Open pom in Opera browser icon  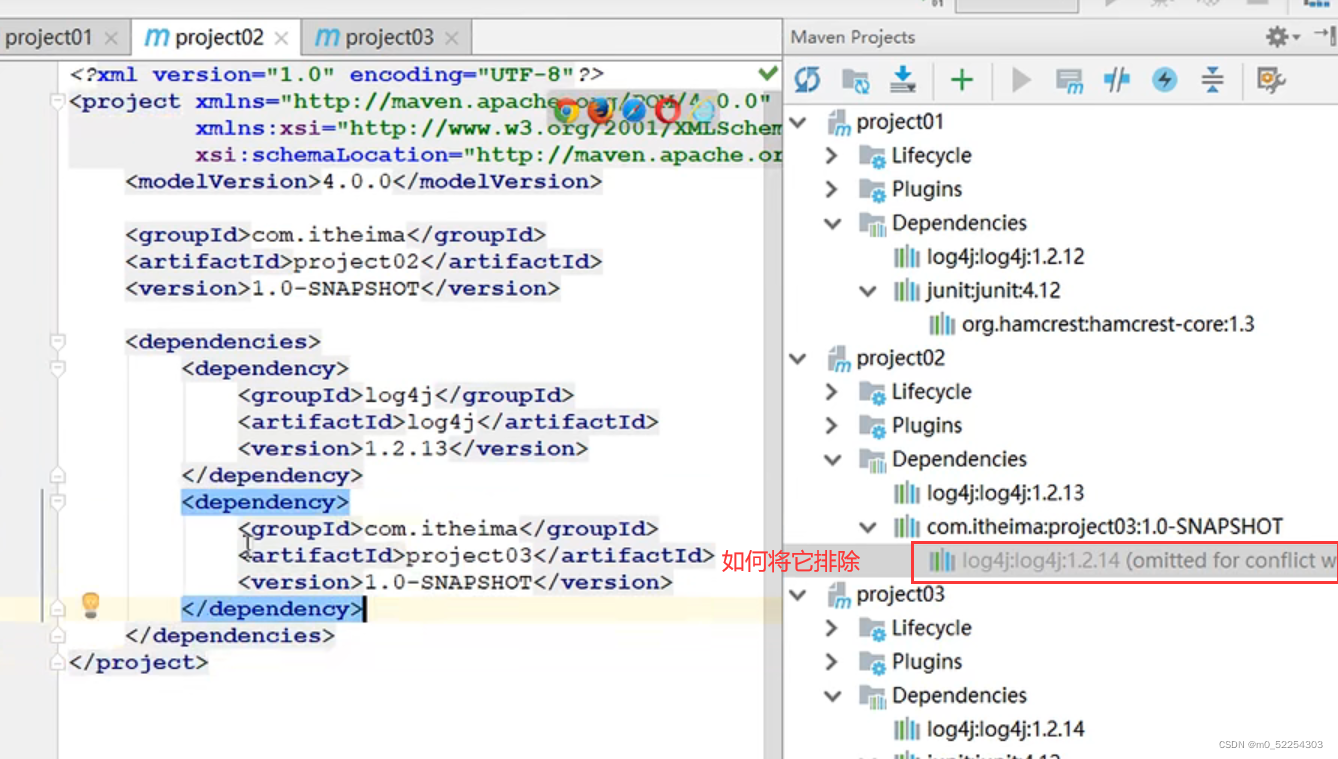pyautogui.click(x=668, y=110)
